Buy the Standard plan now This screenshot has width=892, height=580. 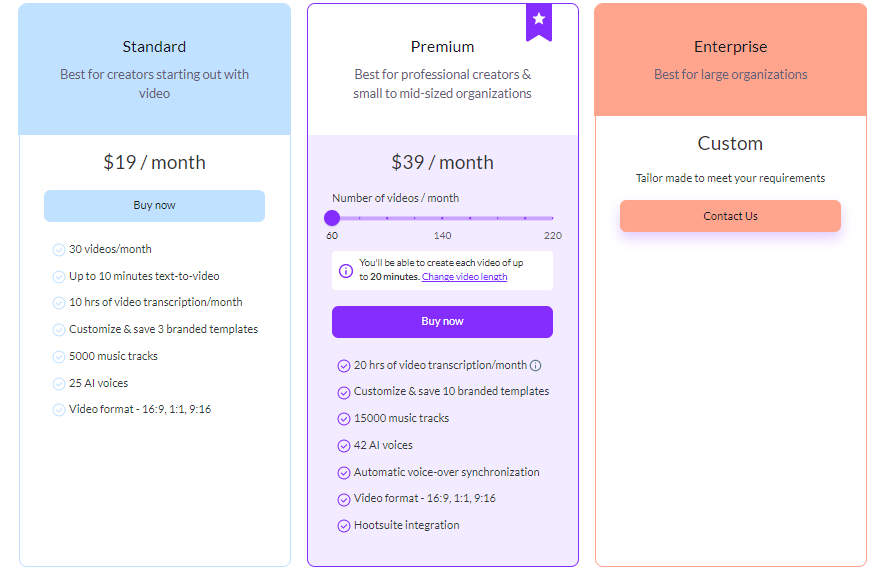[154, 206]
